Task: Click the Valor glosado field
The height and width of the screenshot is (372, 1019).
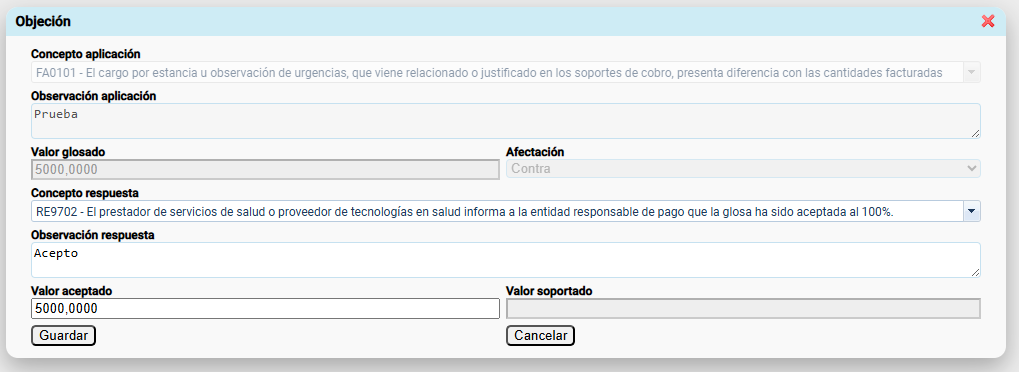Action: pyautogui.click(x=265, y=169)
